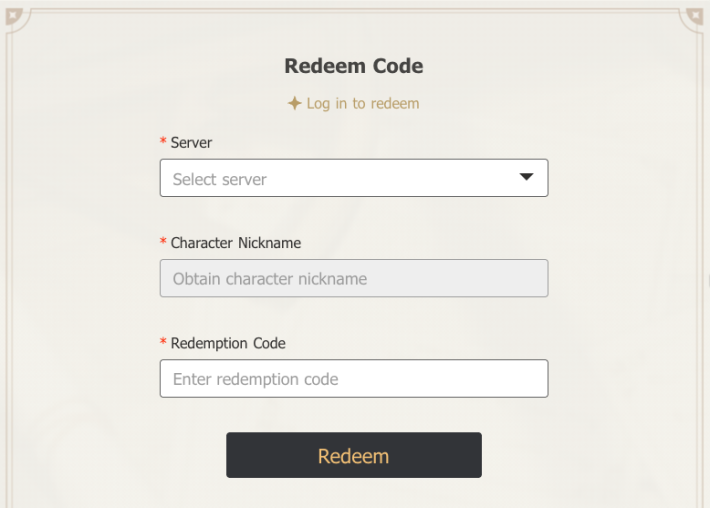Click the Redemption Code label
The height and width of the screenshot is (508, 710).
coord(228,343)
